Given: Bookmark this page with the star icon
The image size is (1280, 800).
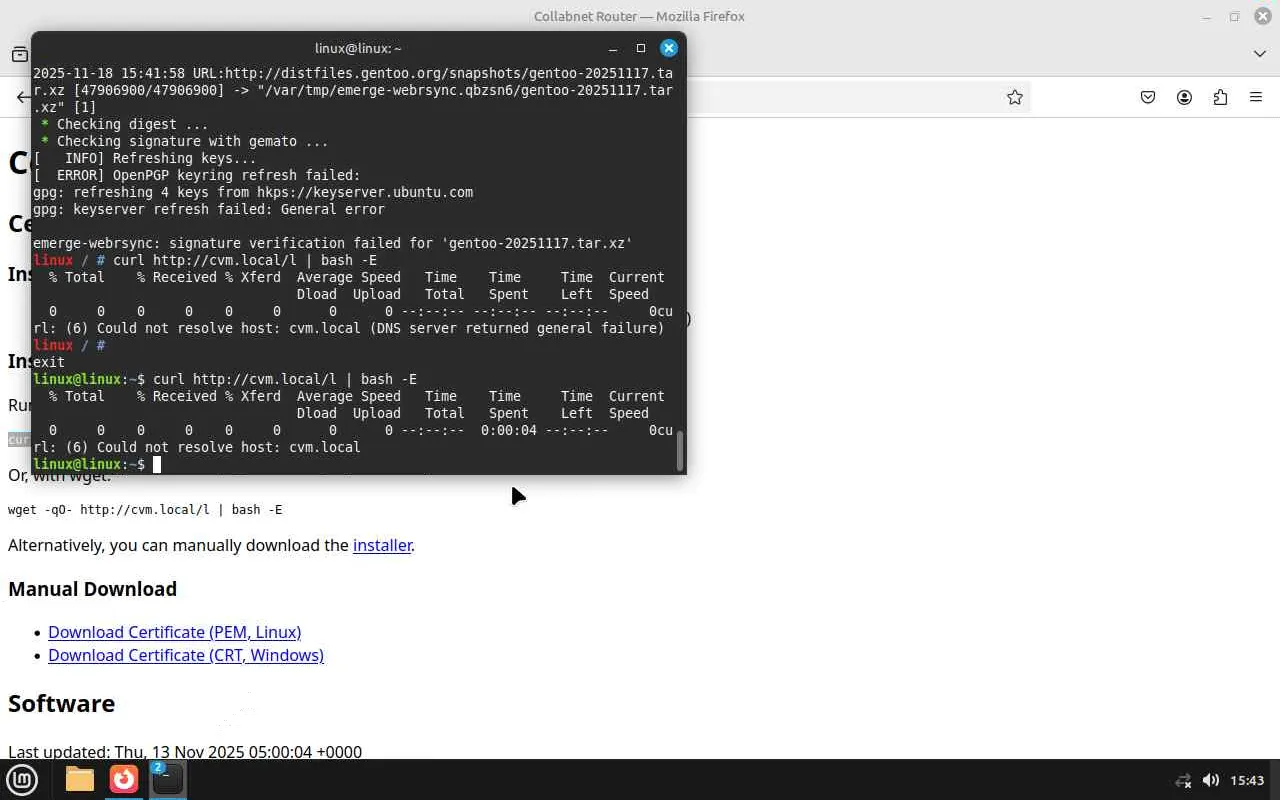Looking at the screenshot, I should pos(1015,97).
